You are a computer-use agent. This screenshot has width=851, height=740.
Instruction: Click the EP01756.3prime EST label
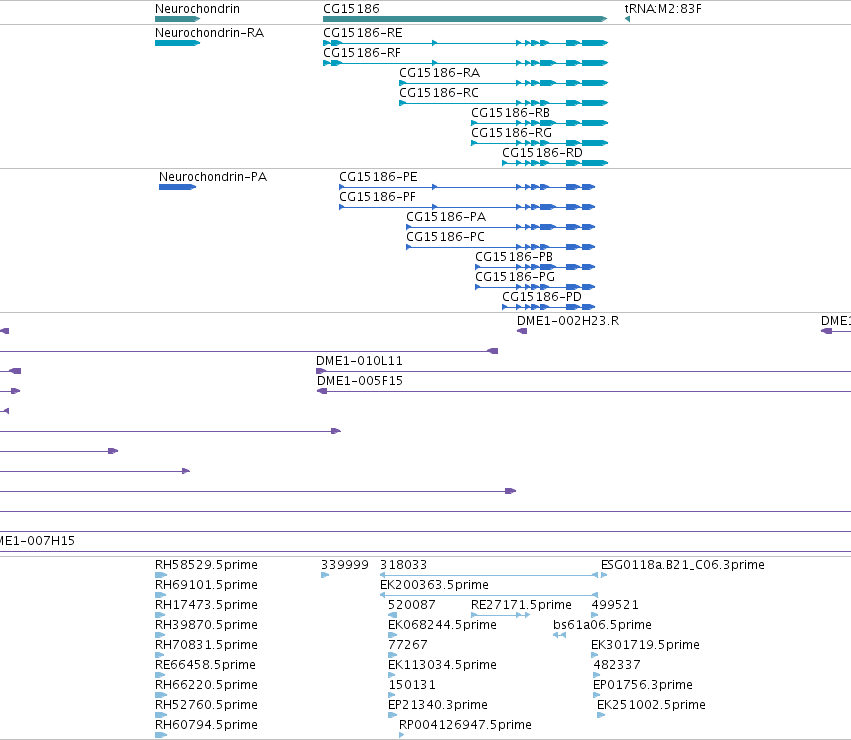(643, 685)
